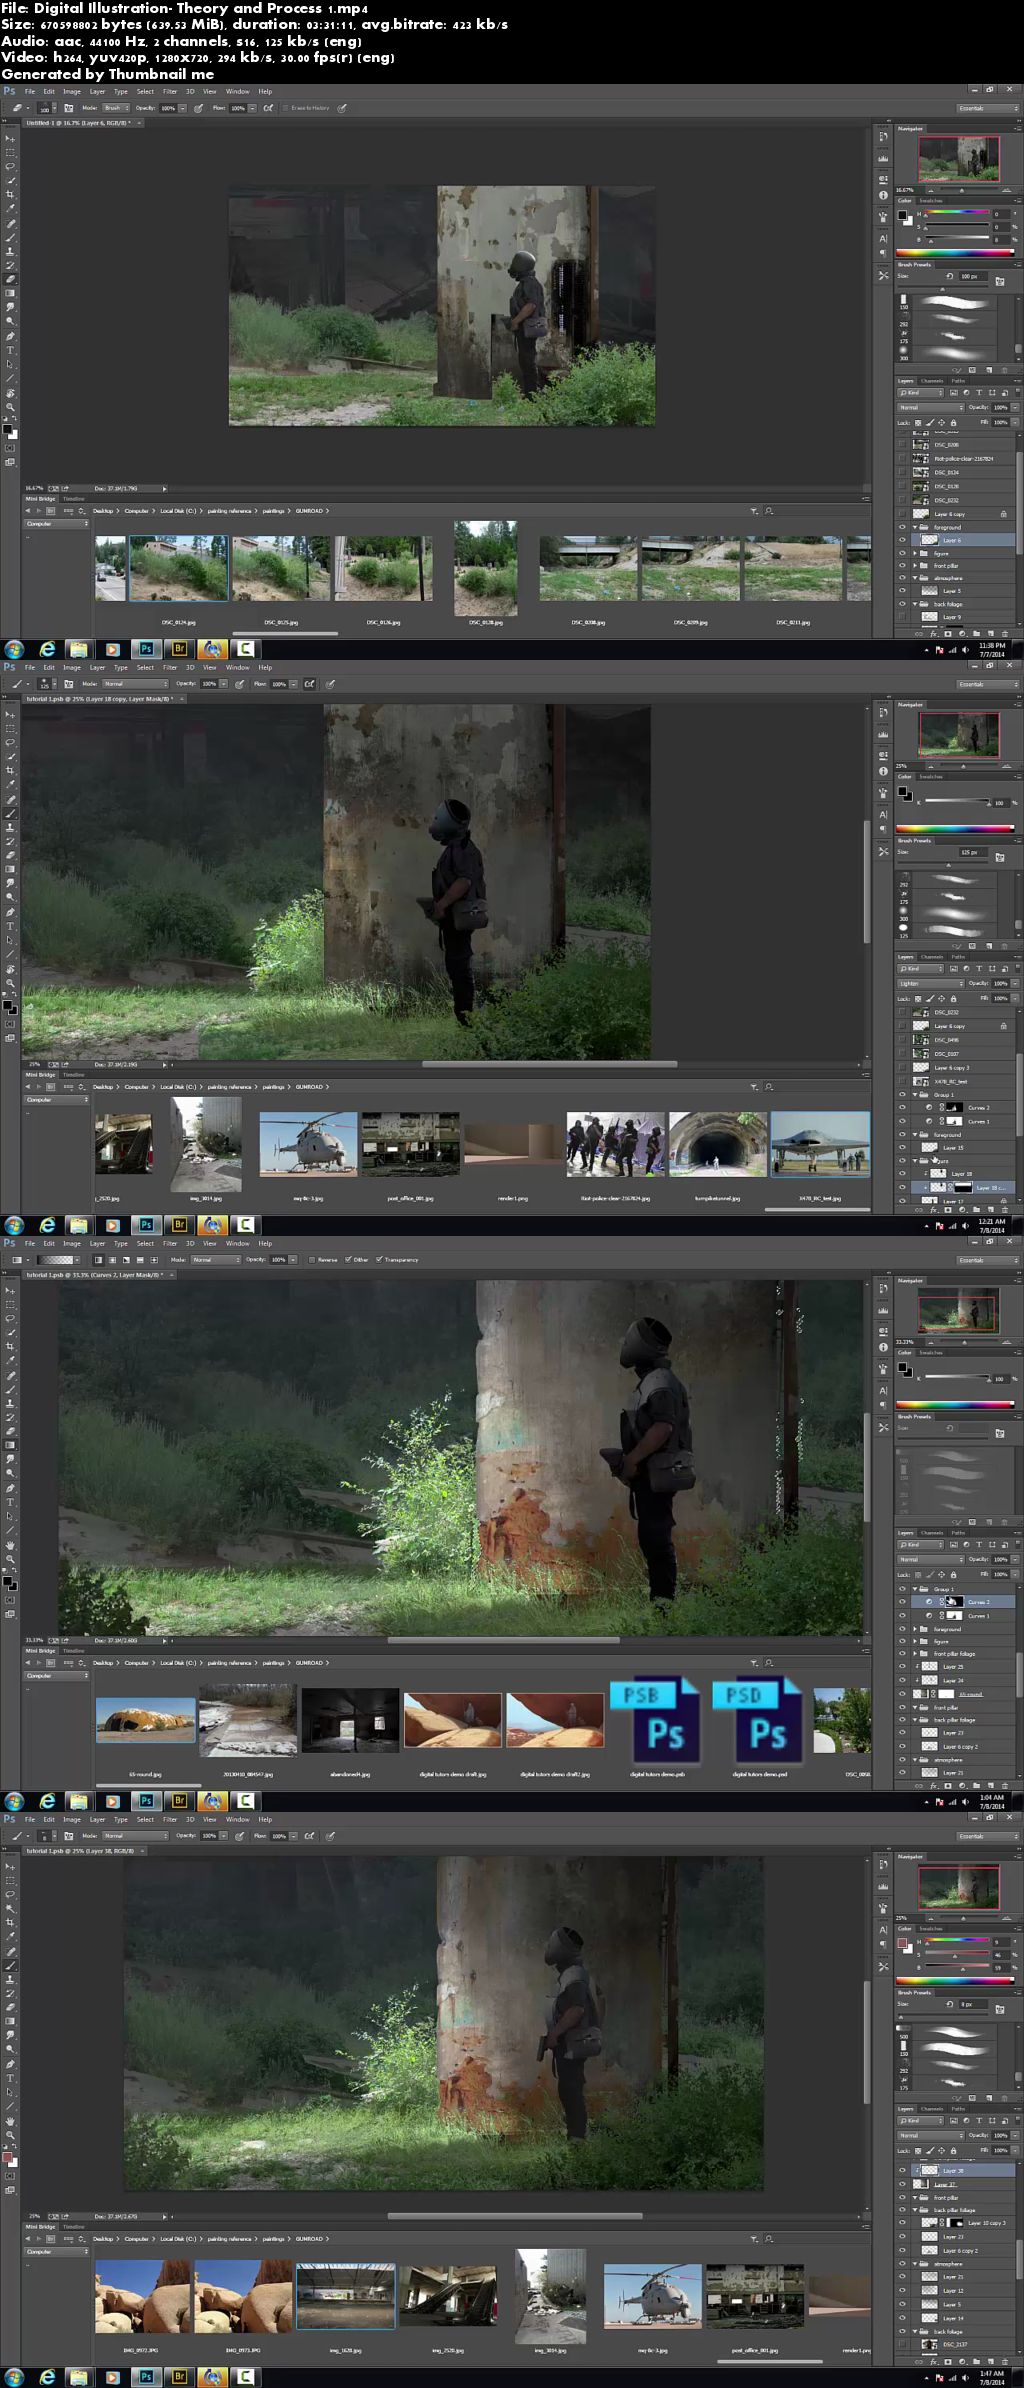Enable the Erase to History checkbox
The image size is (1024, 2388).
point(285,108)
